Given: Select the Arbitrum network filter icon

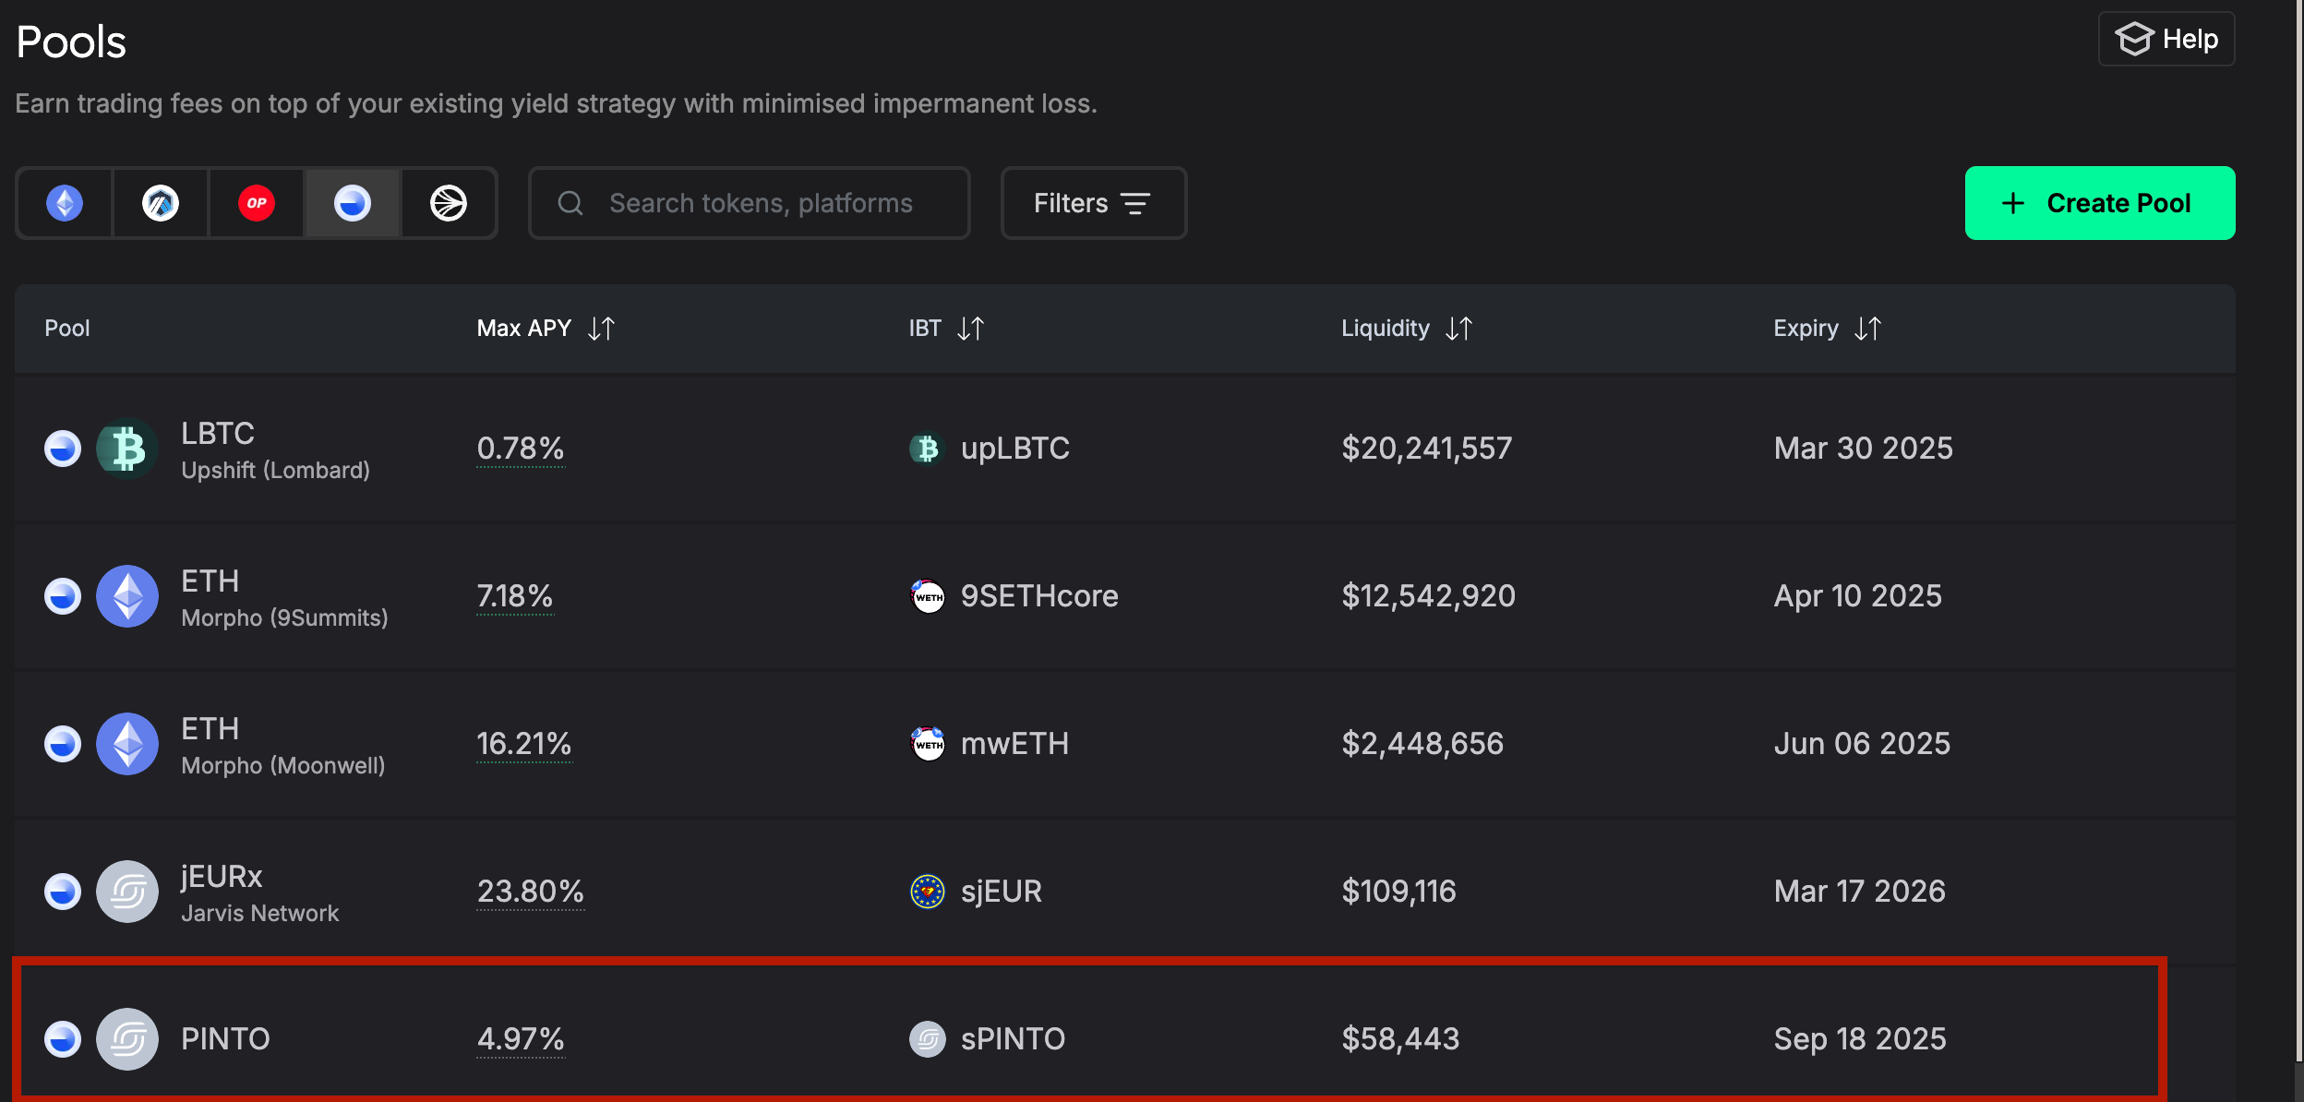Looking at the screenshot, I should [x=160, y=203].
